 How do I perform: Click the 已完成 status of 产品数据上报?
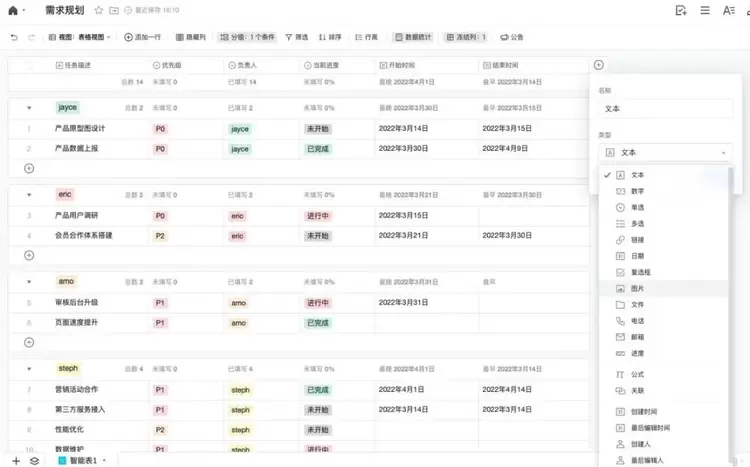[318, 149]
